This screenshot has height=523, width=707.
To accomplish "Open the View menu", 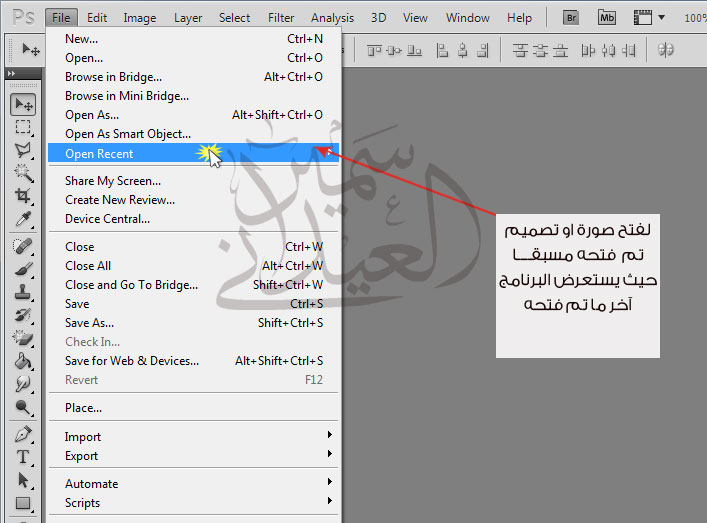I will coord(415,18).
